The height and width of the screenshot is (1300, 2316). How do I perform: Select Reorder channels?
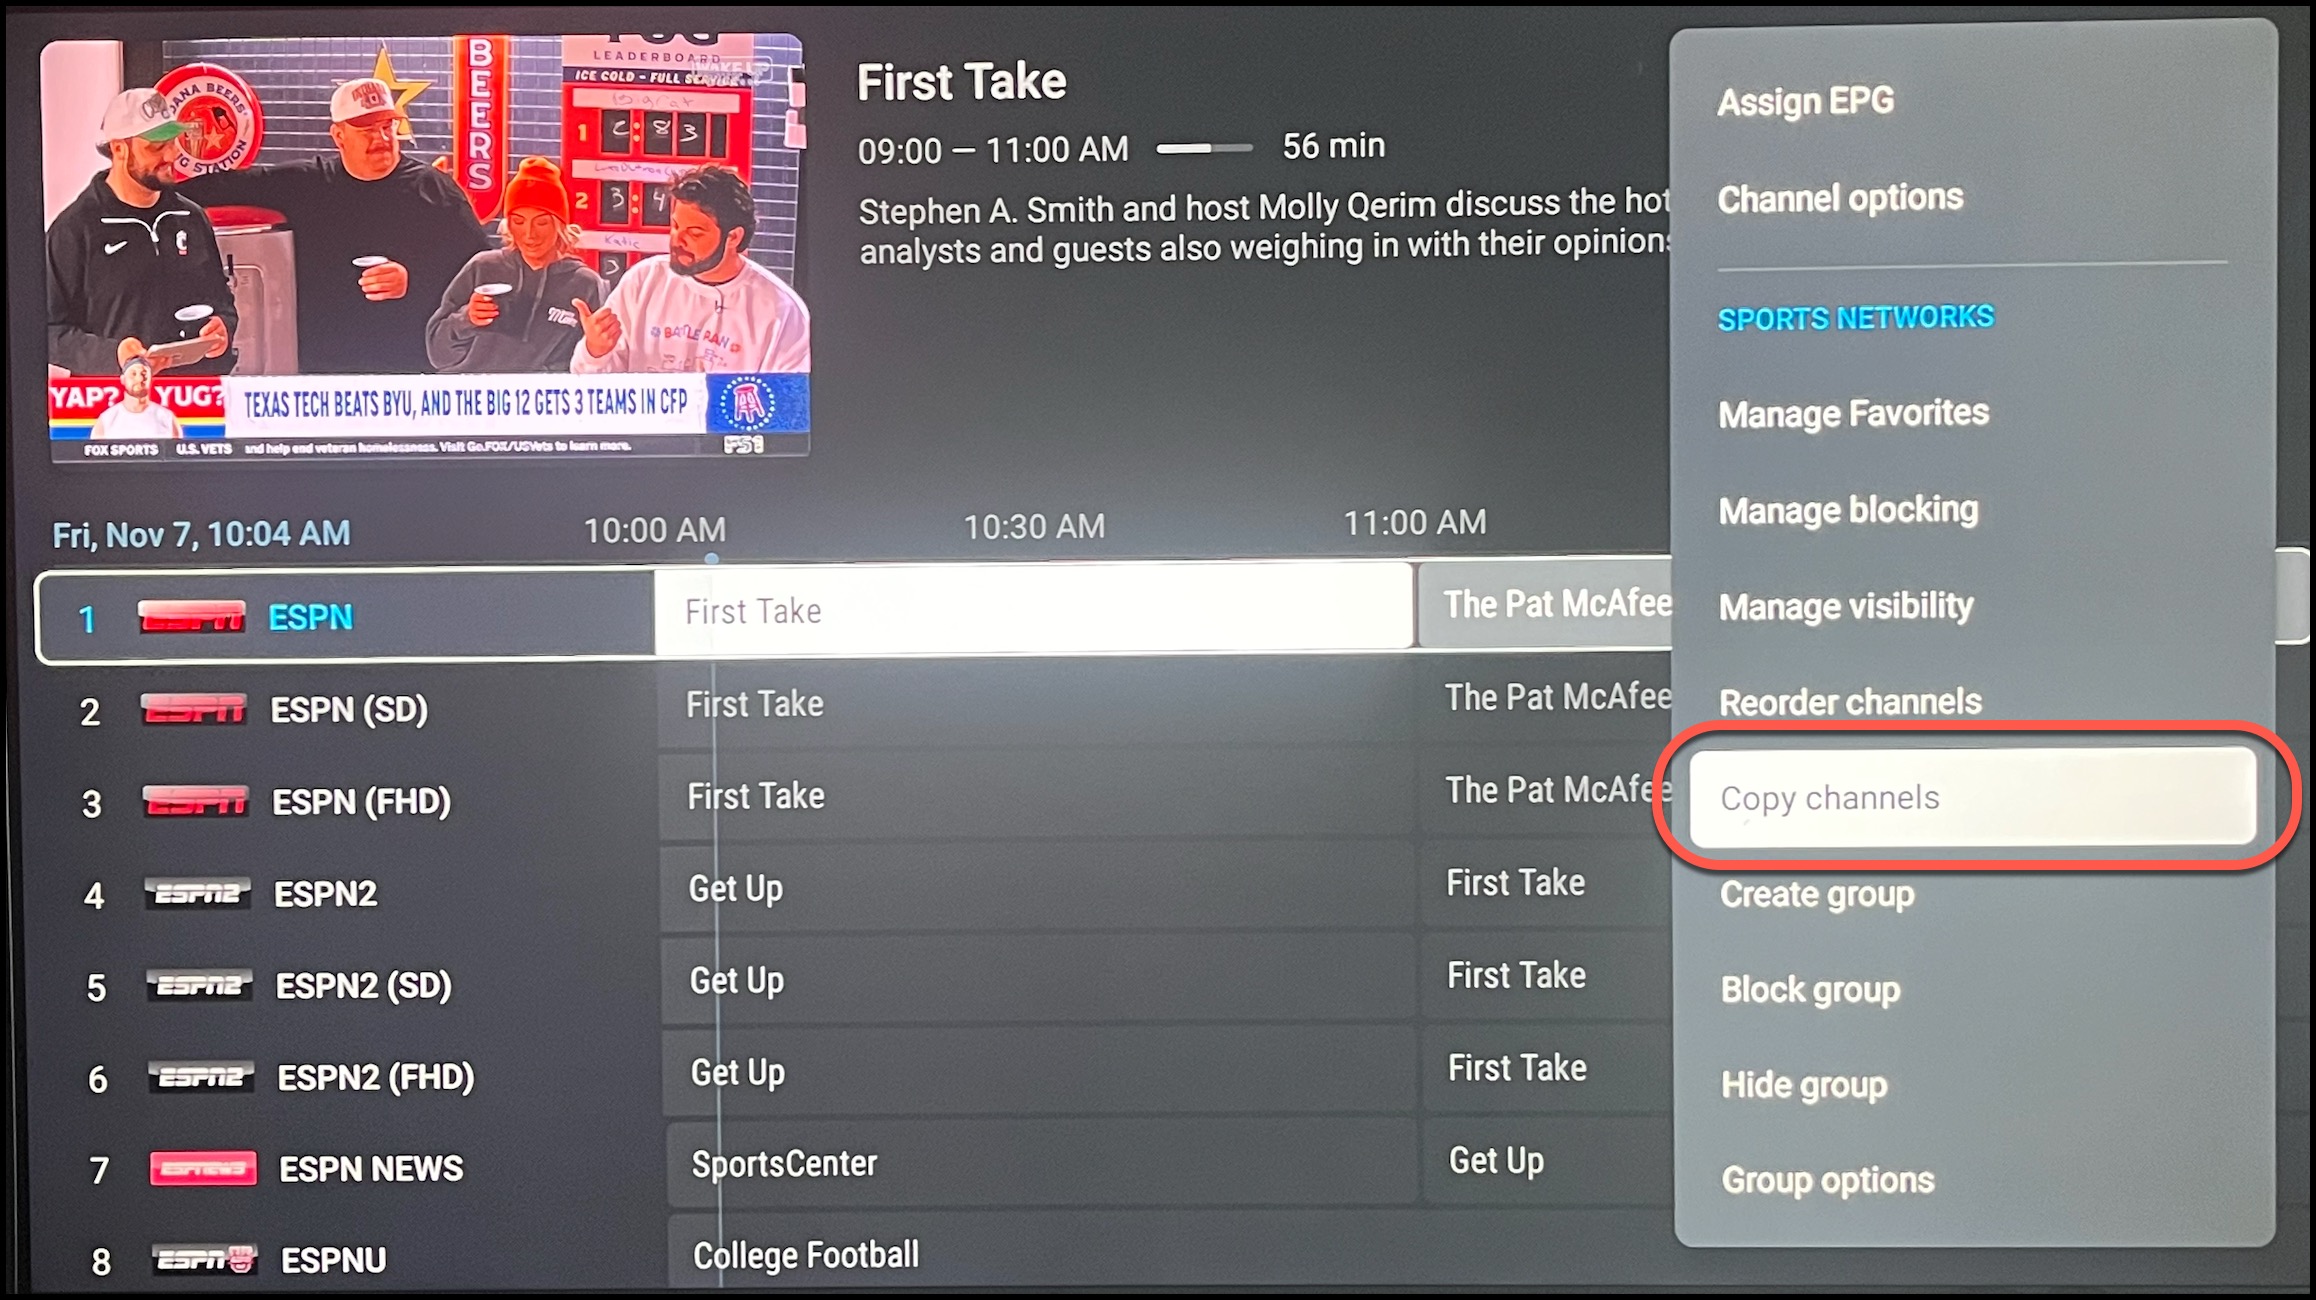point(1850,702)
